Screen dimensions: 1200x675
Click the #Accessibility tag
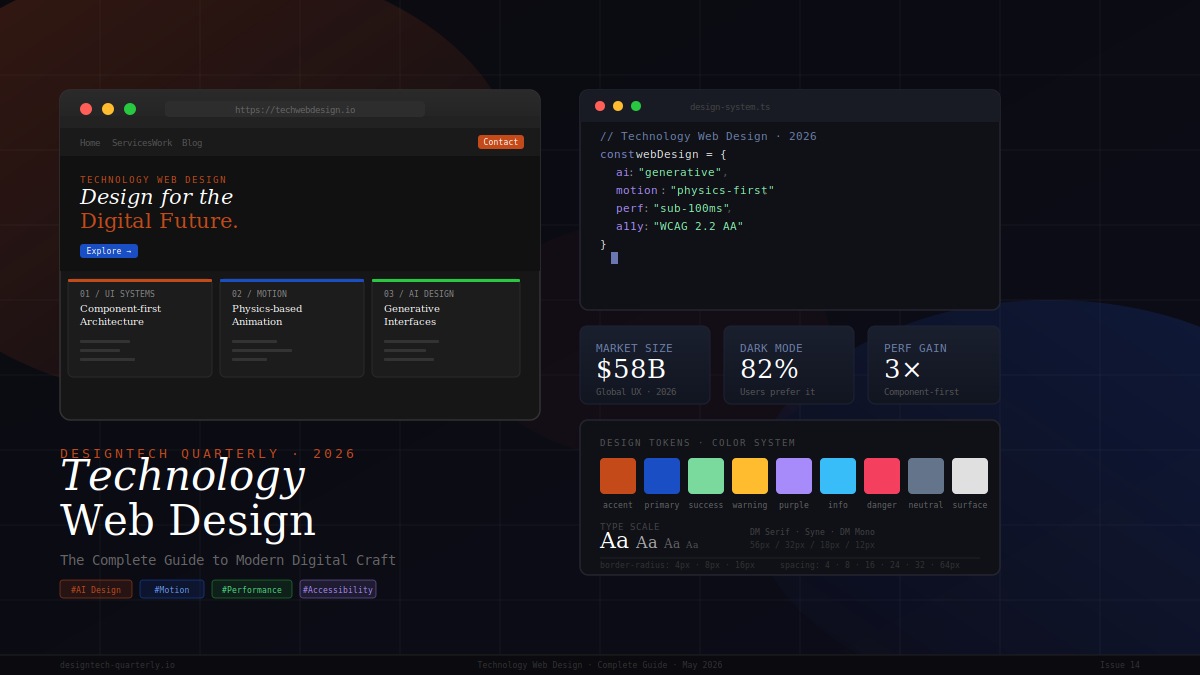coord(338,589)
